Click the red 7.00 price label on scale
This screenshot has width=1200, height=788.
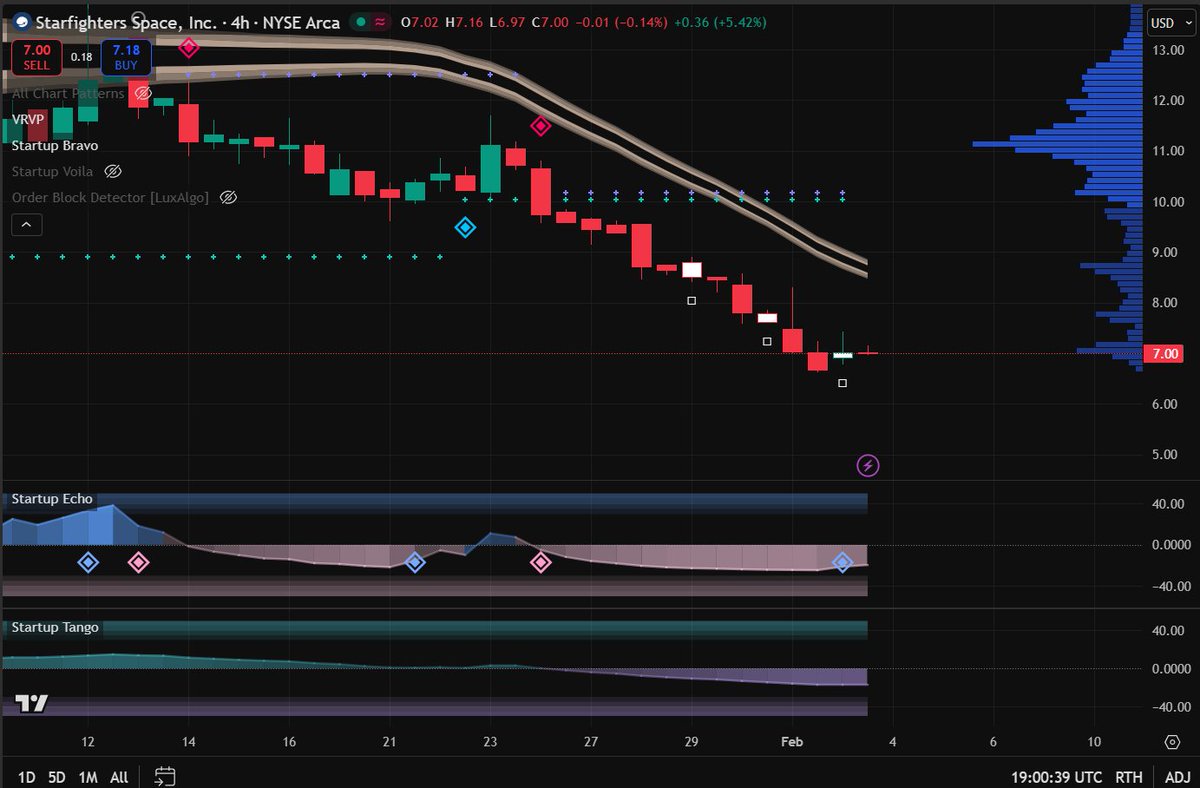[1163, 353]
